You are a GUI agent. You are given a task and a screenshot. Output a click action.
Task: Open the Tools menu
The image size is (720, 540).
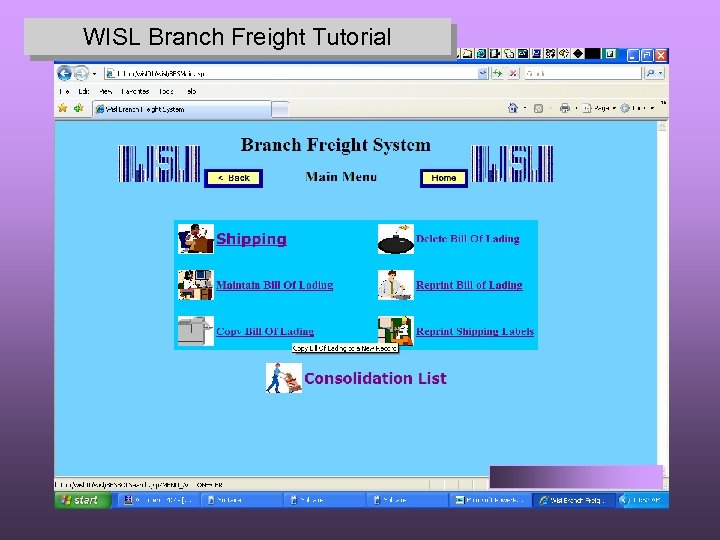(x=166, y=91)
